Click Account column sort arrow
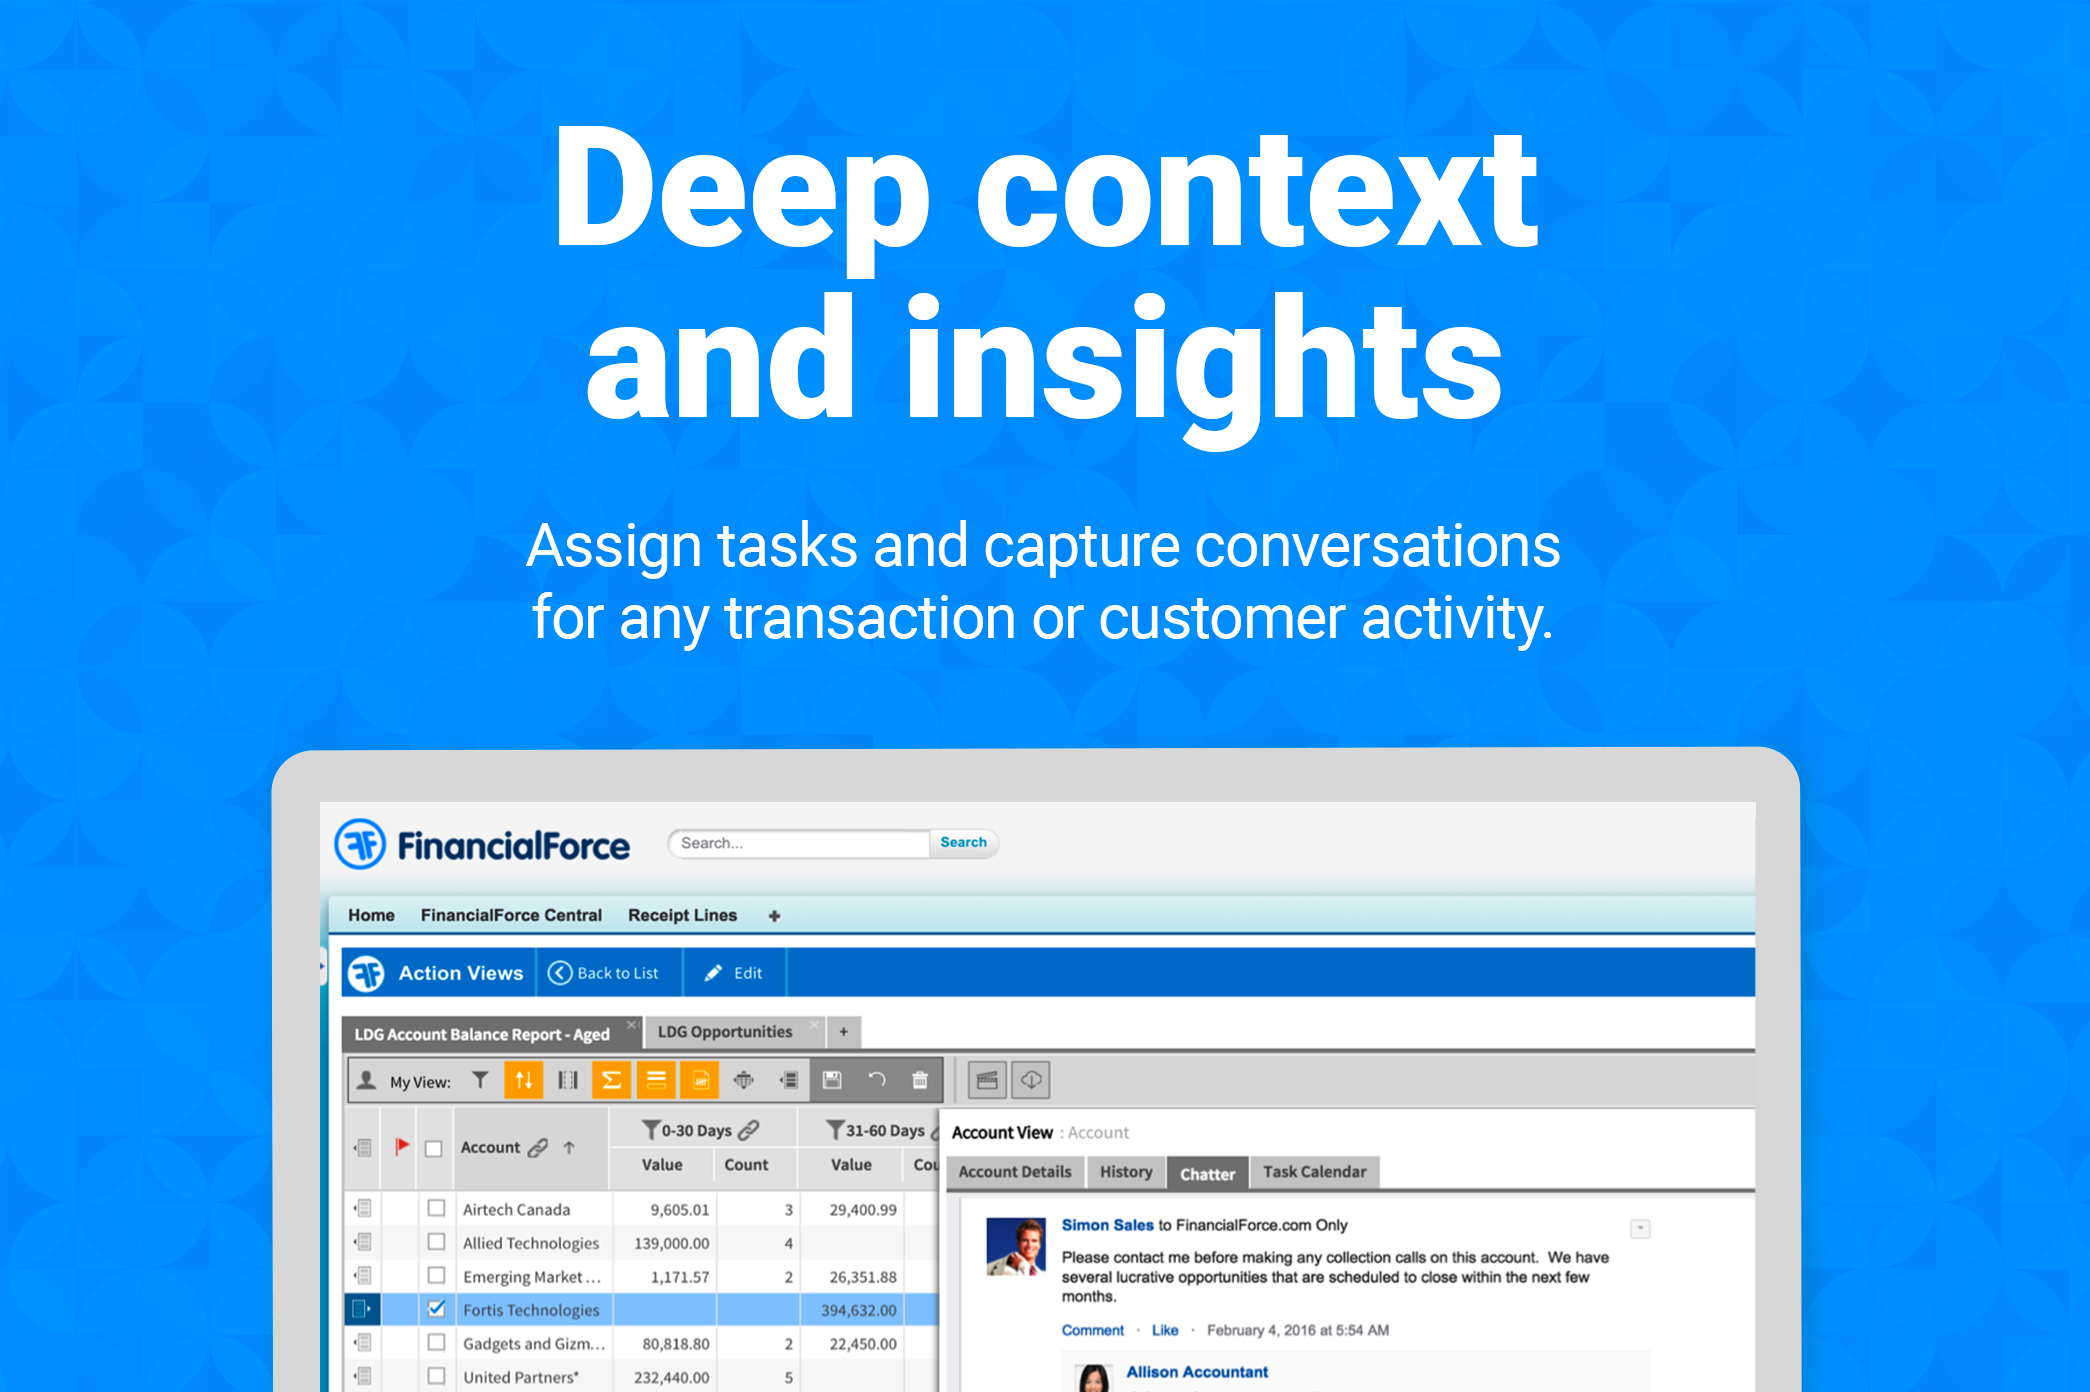Viewport: 2090px width, 1392px height. click(569, 1147)
